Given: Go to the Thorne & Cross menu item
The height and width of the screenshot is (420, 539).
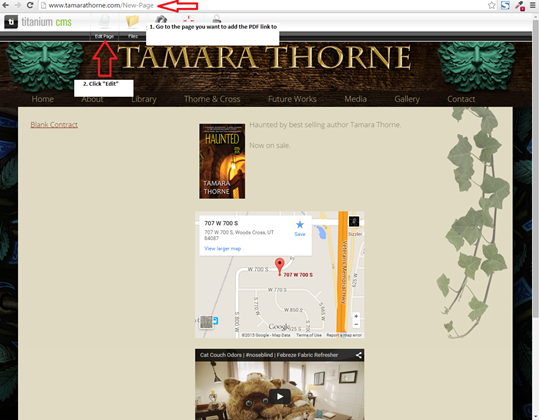Looking at the screenshot, I should [212, 99].
